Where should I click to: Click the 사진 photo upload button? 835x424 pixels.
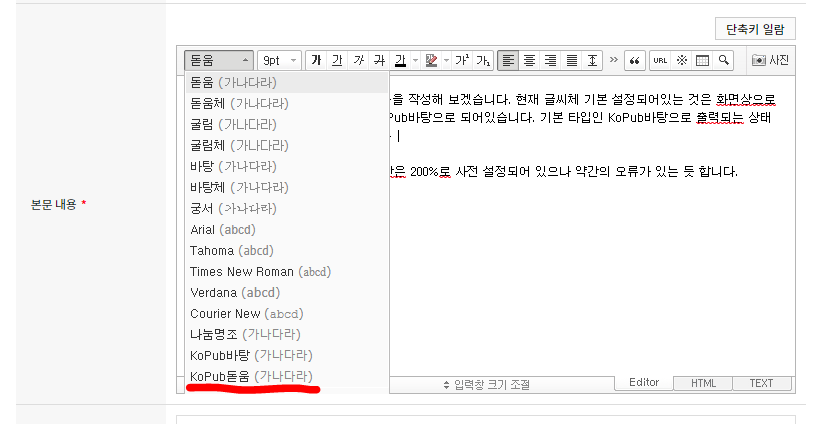(770, 60)
